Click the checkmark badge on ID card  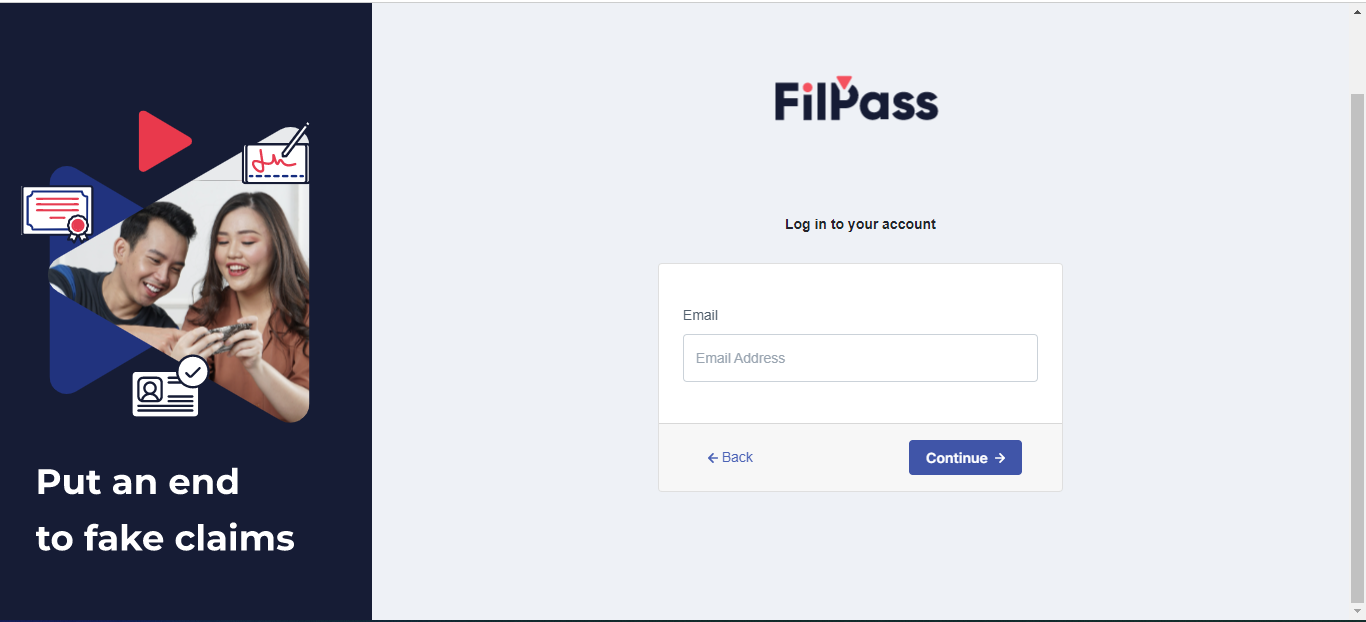[193, 372]
